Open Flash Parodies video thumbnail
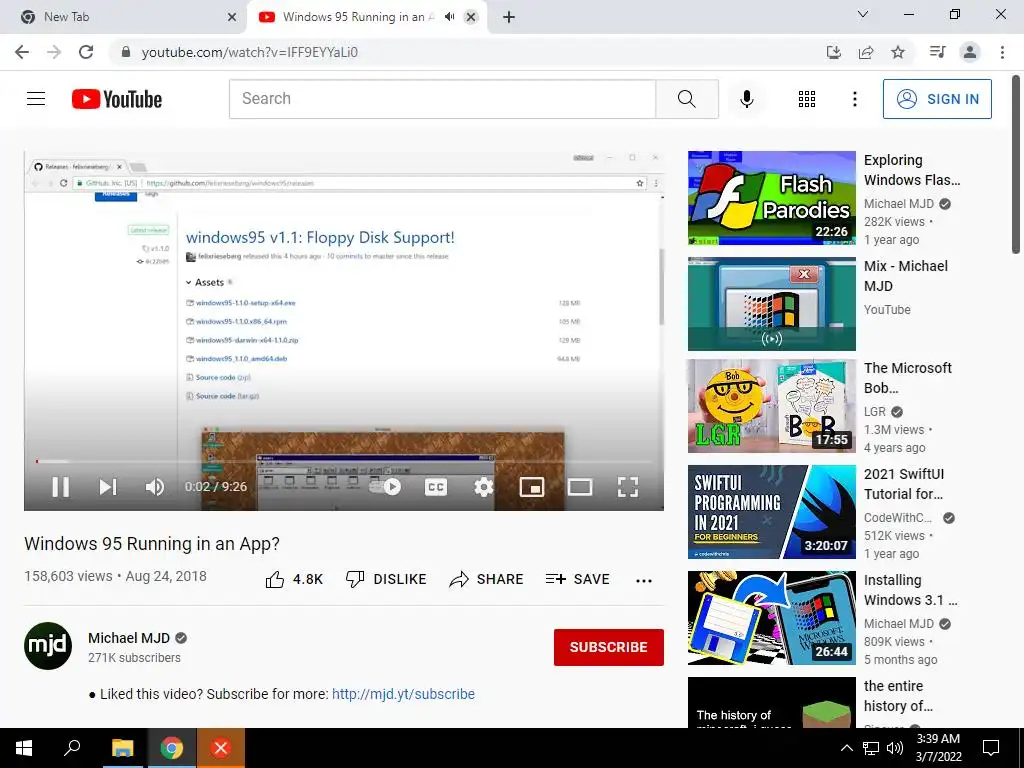1024x768 pixels. click(x=771, y=198)
